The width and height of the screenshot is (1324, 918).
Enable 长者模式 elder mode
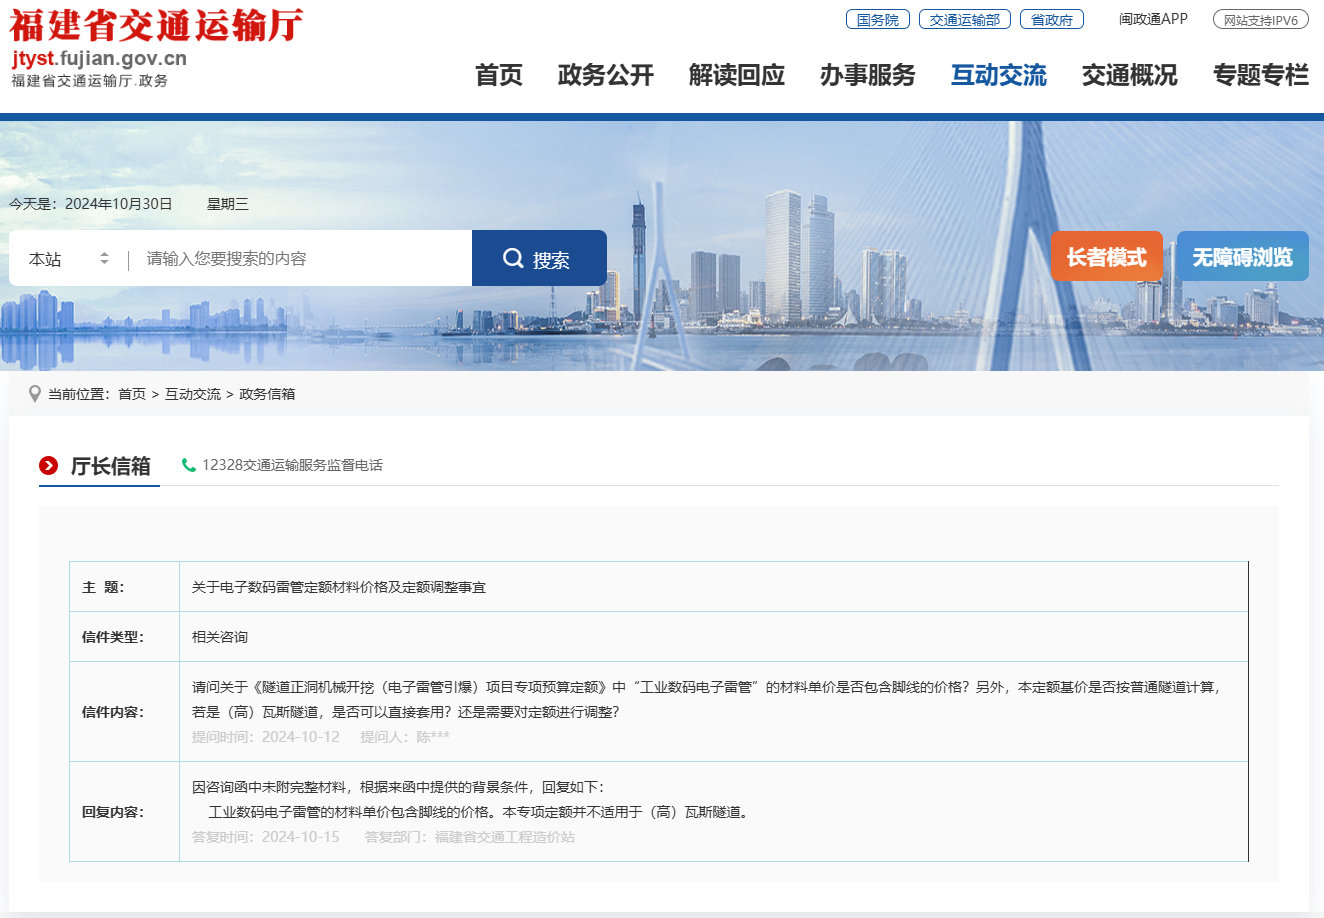pos(1106,256)
